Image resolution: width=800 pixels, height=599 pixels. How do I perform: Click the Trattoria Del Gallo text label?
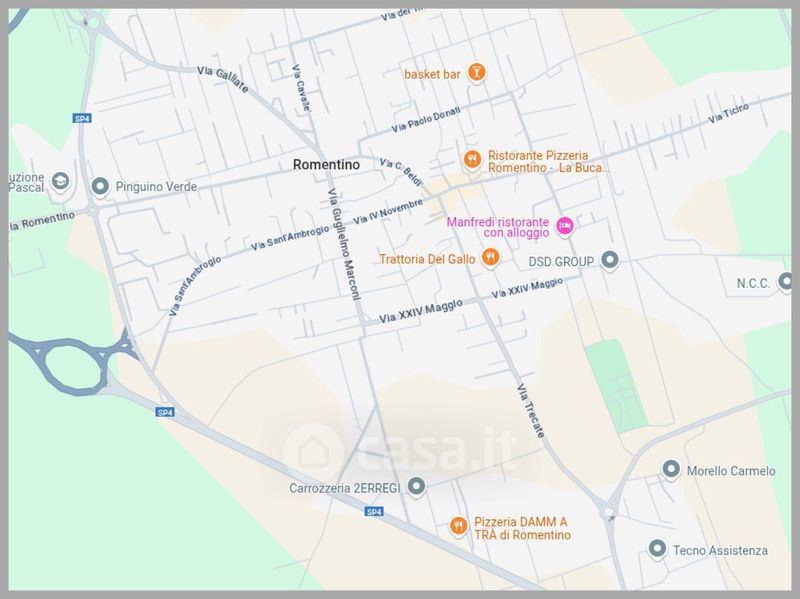pyautogui.click(x=427, y=259)
